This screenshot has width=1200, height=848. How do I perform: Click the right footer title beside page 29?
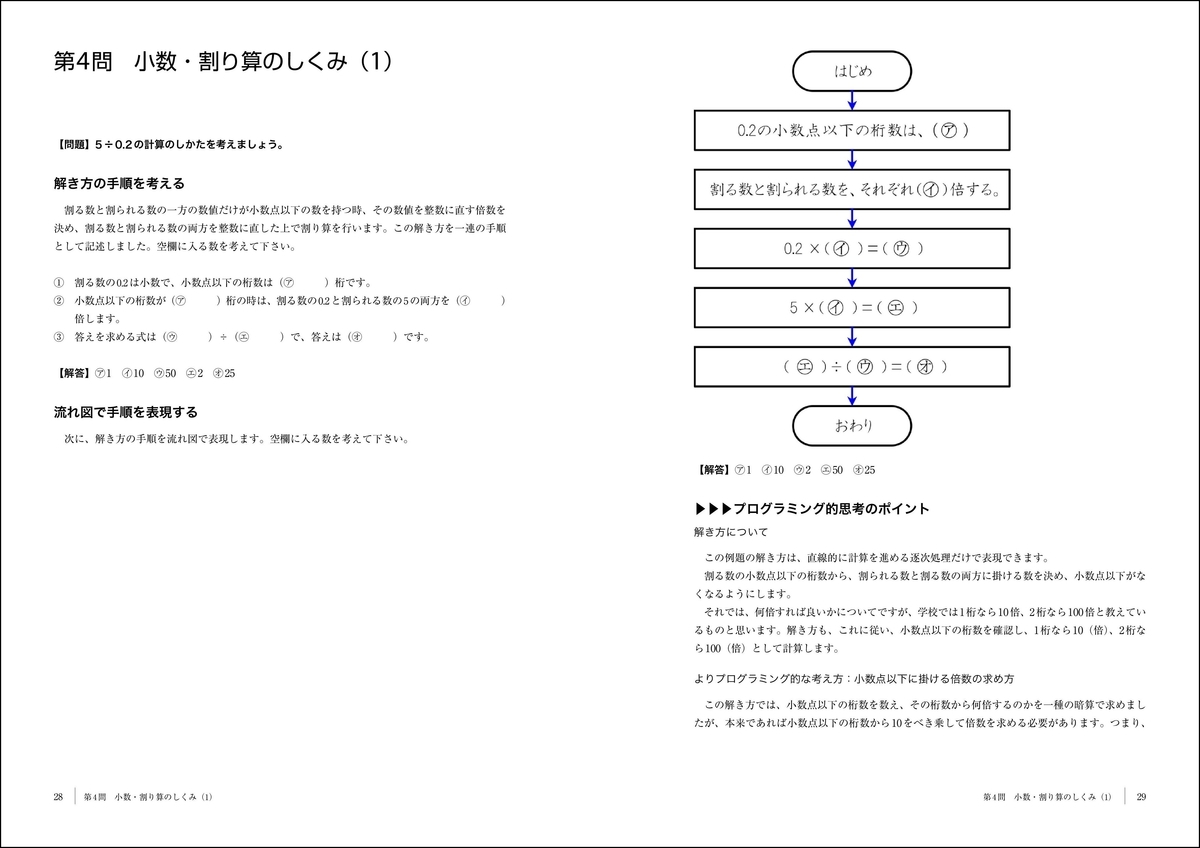1047,797
